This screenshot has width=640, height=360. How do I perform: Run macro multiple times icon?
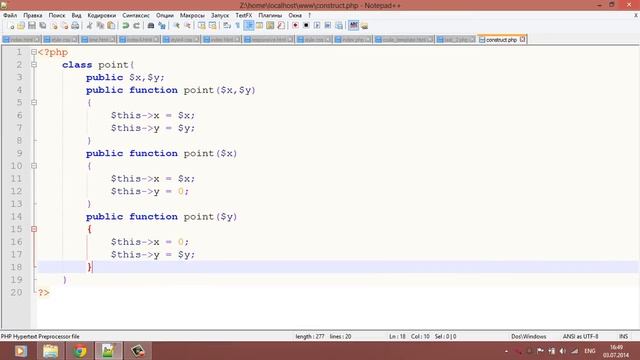tap(327, 26)
